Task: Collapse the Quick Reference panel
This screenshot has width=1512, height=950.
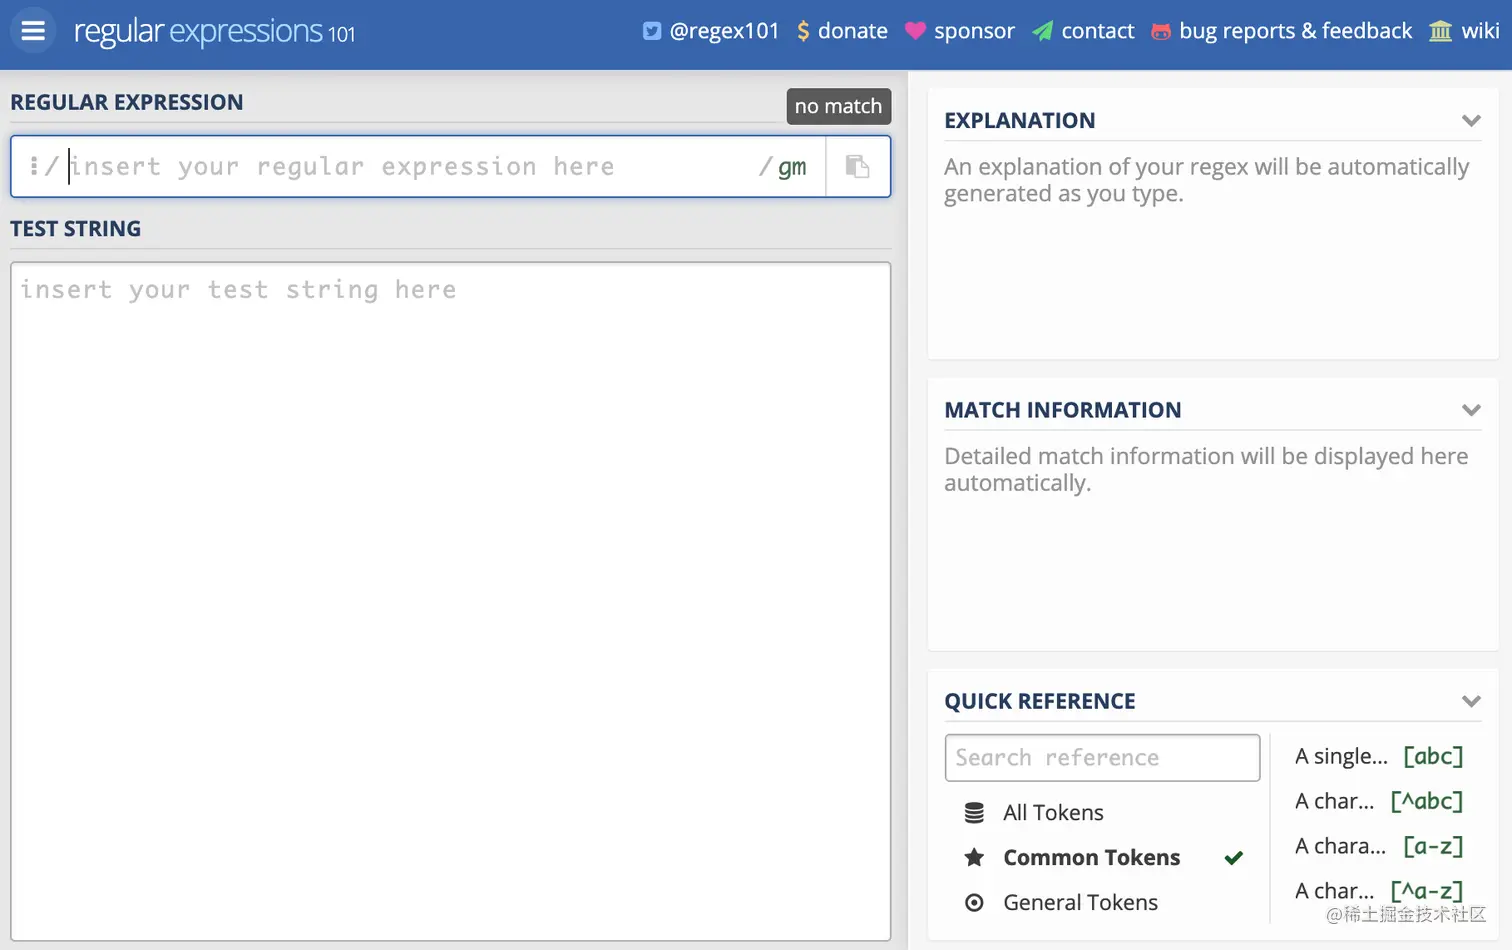Action: pos(1471,701)
